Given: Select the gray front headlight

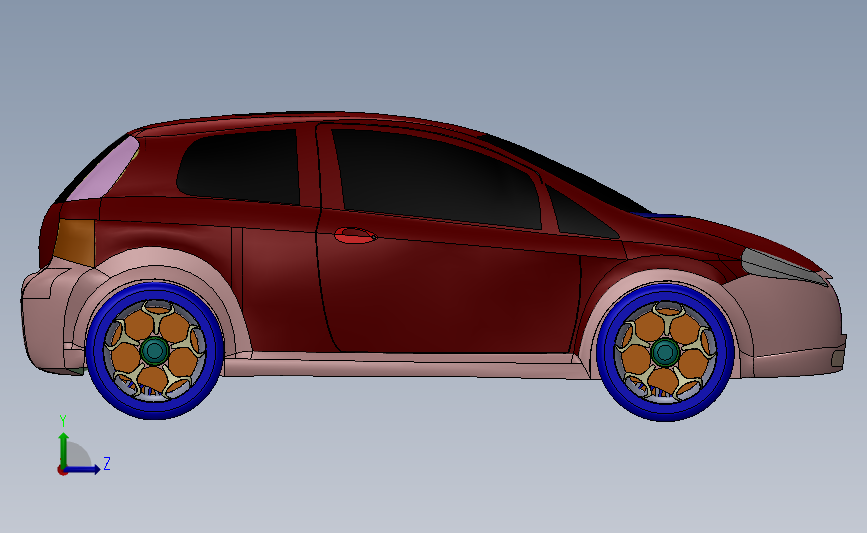Looking at the screenshot, I should coord(782,266).
